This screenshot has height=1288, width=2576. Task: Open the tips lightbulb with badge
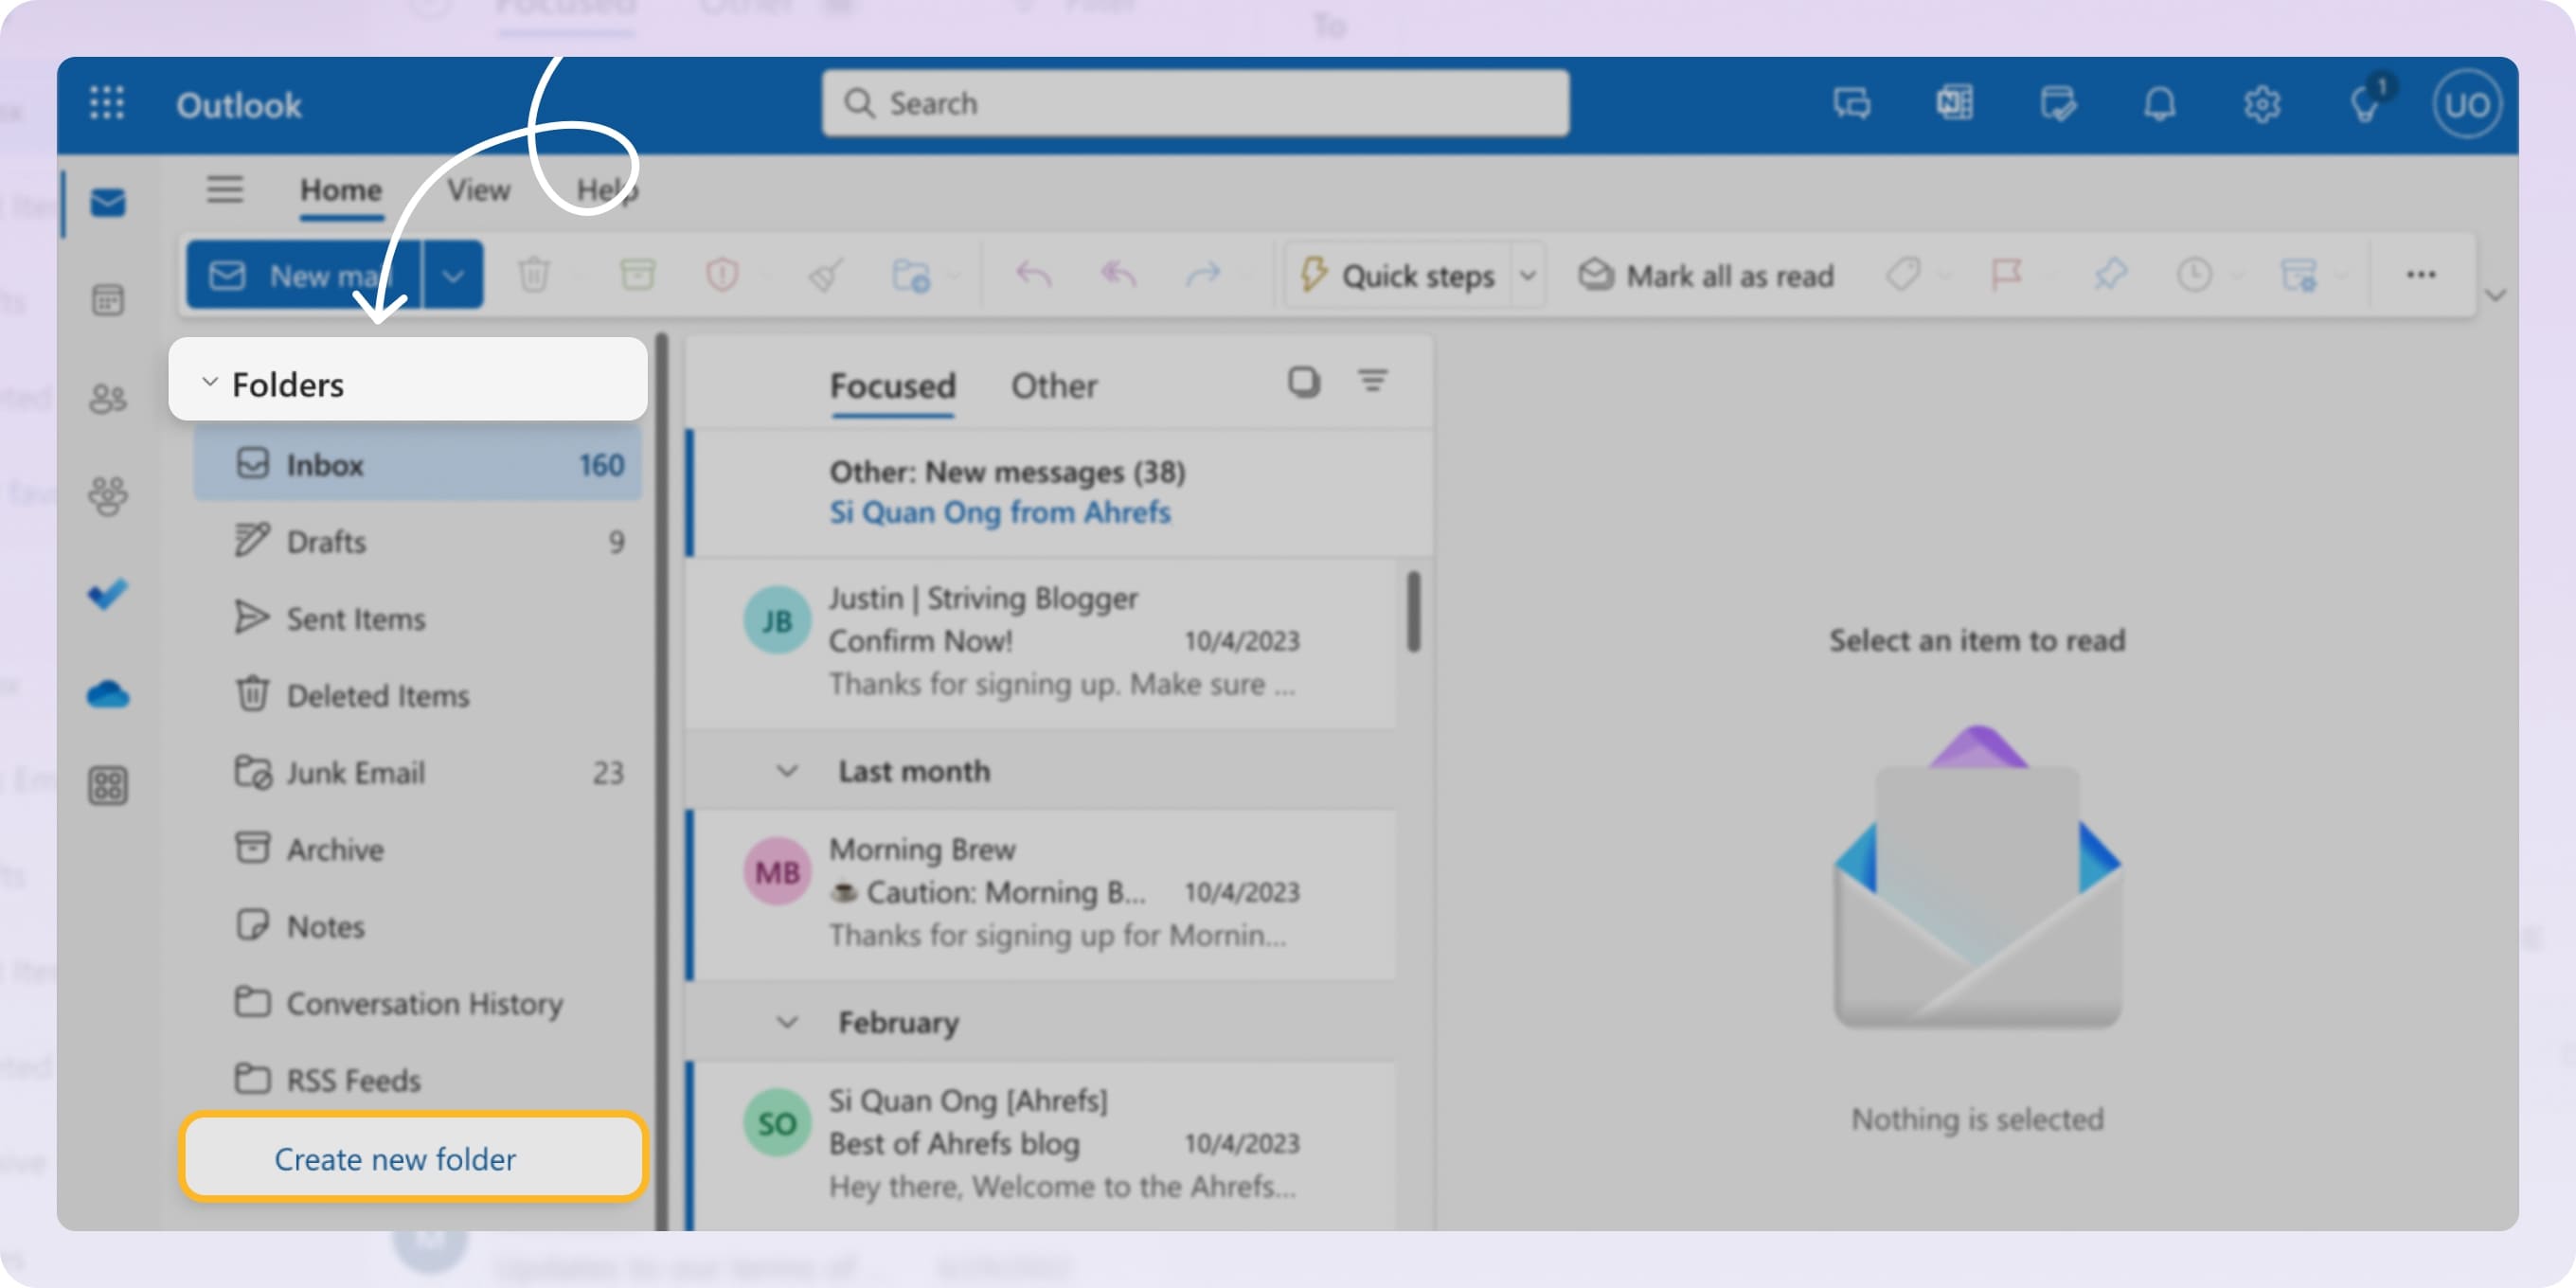[x=2365, y=103]
